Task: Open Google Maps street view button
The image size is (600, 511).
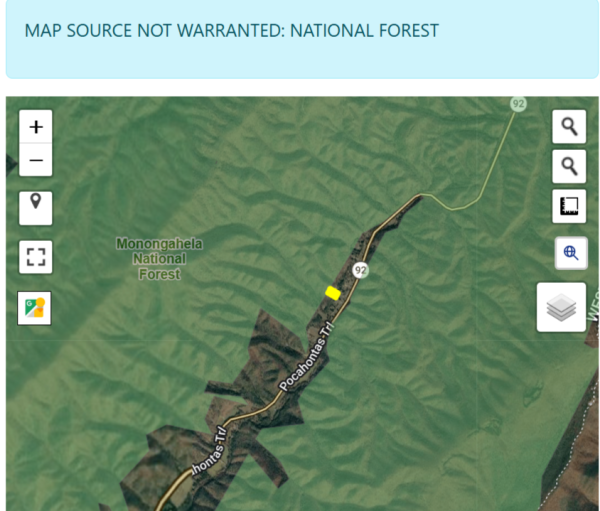Action: pos(34,308)
